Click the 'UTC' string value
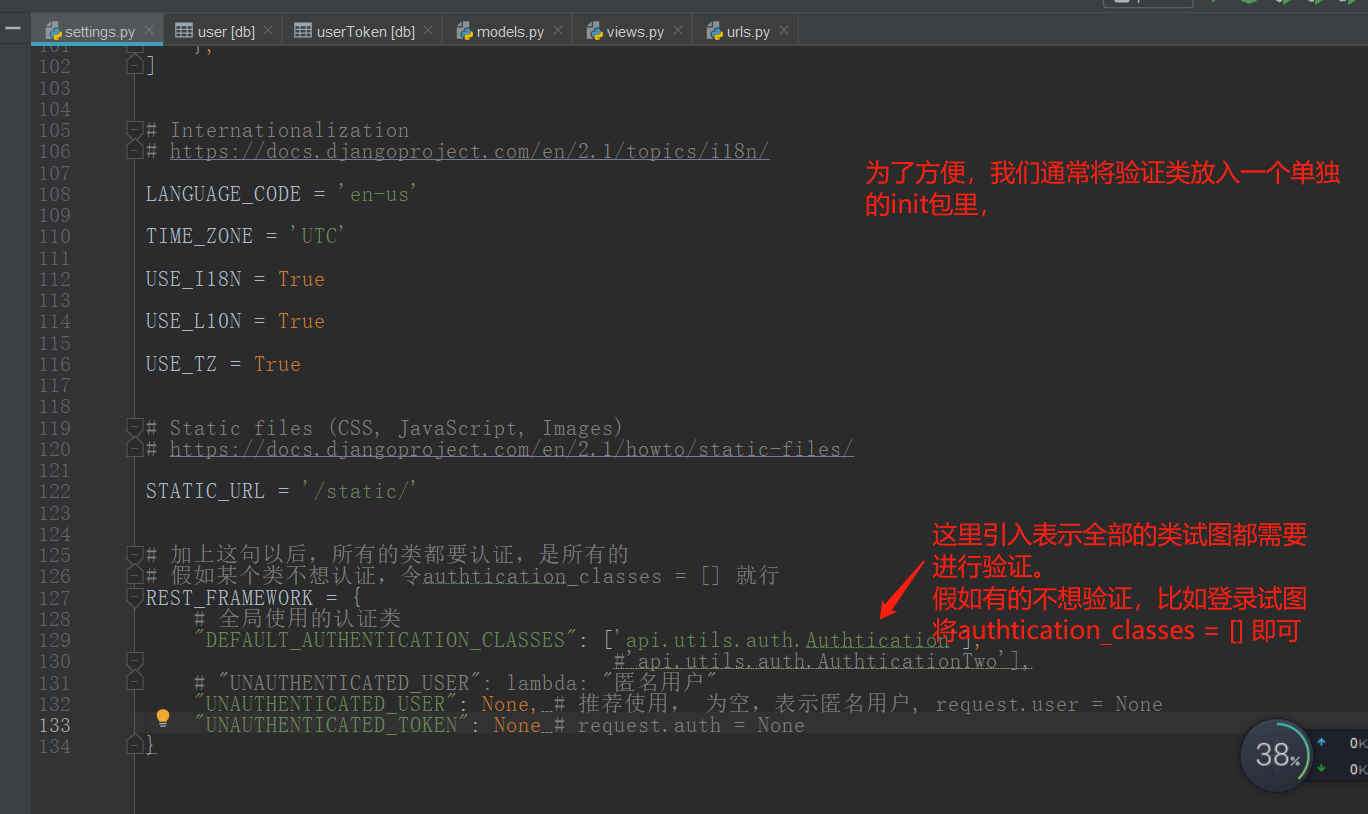 point(317,236)
